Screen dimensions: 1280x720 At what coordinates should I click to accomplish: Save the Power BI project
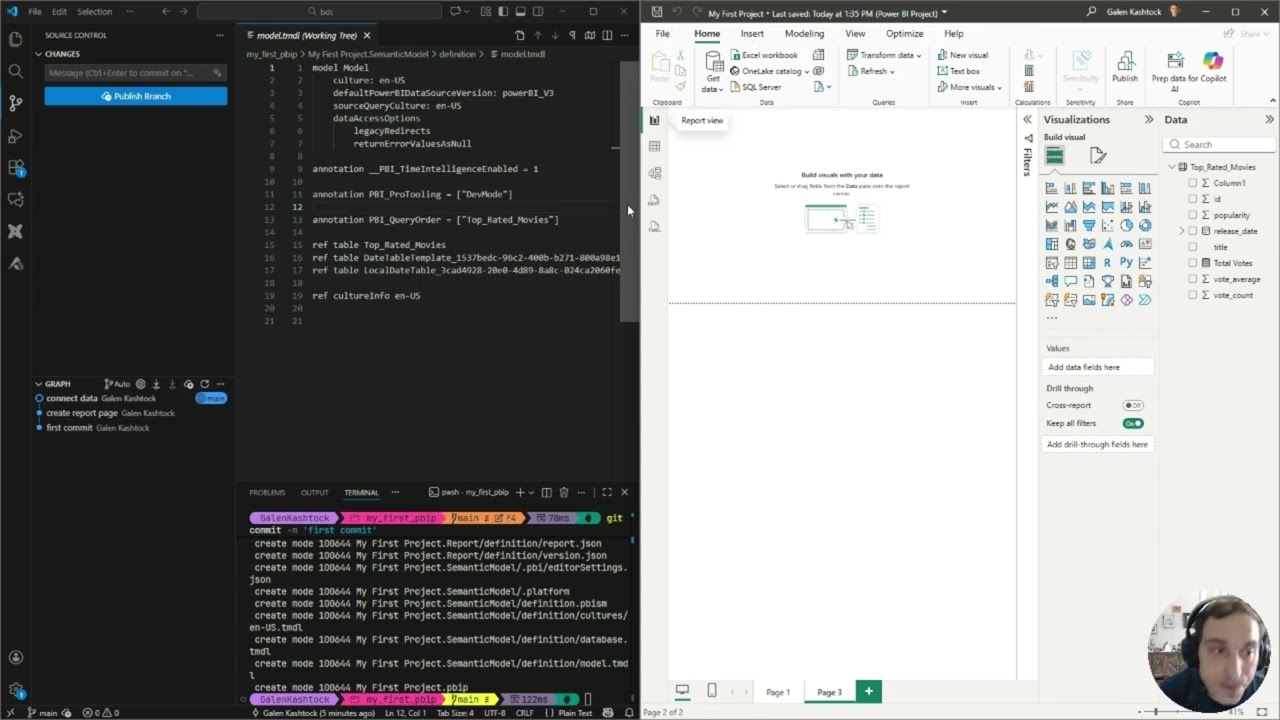(655, 12)
